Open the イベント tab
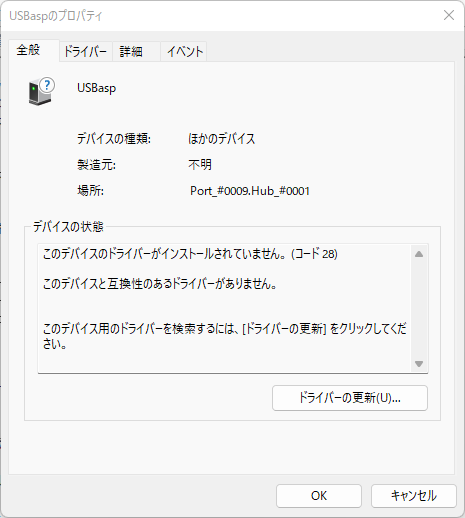Image resolution: width=465 pixels, height=518 pixels. 184,52
